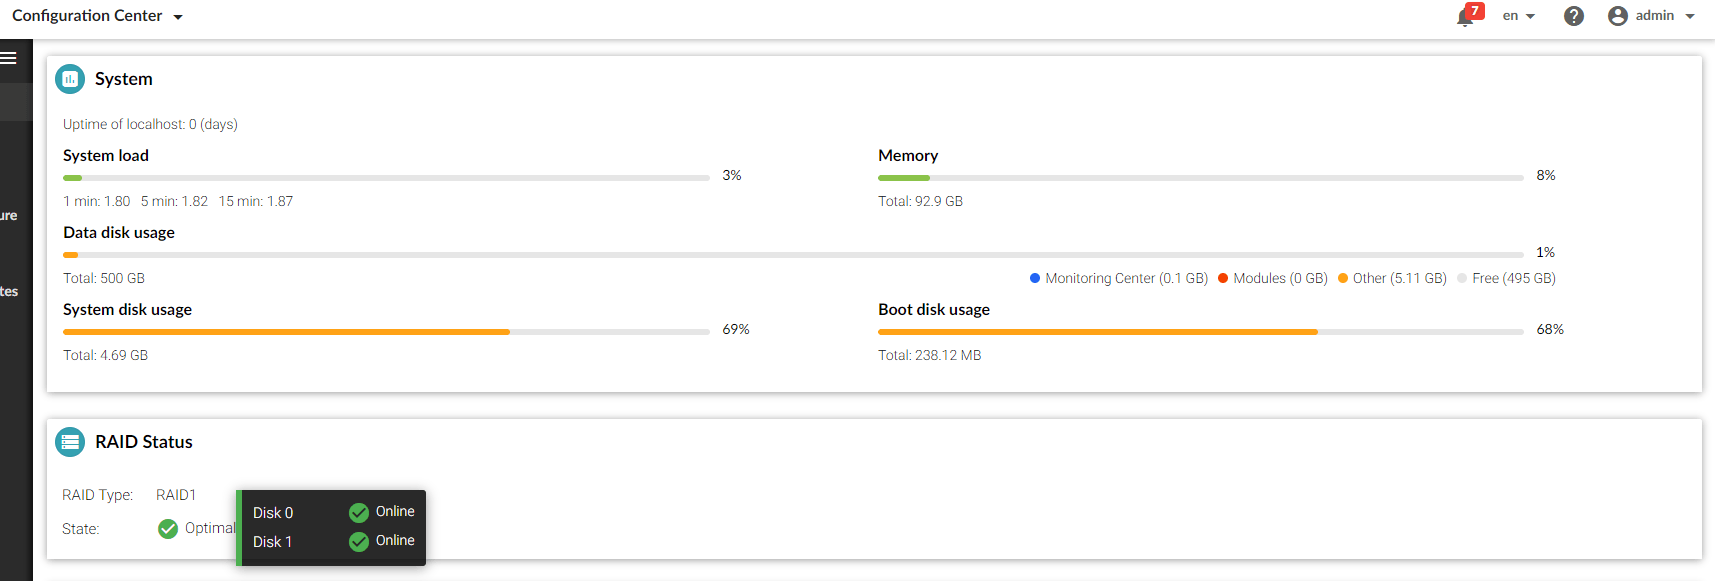The image size is (1715, 581).
Task: Click the Memory usage bar
Action: (x=1200, y=177)
